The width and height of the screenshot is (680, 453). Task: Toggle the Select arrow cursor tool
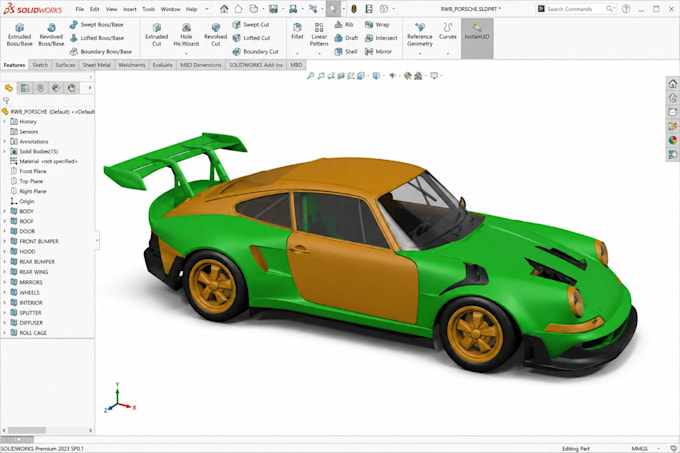tap(333, 9)
